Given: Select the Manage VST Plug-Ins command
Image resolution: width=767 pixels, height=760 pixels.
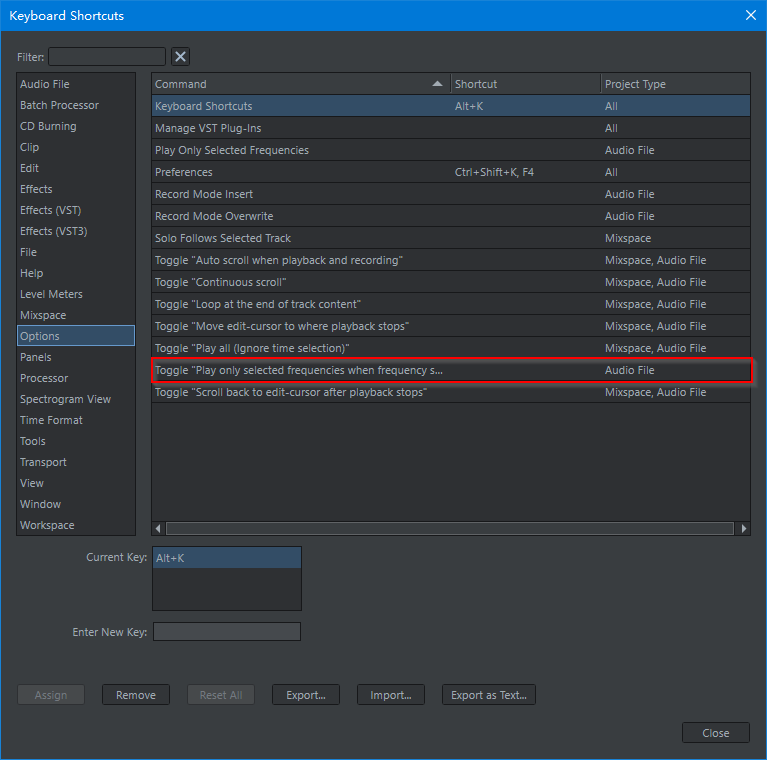Looking at the screenshot, I should point(300,128).
